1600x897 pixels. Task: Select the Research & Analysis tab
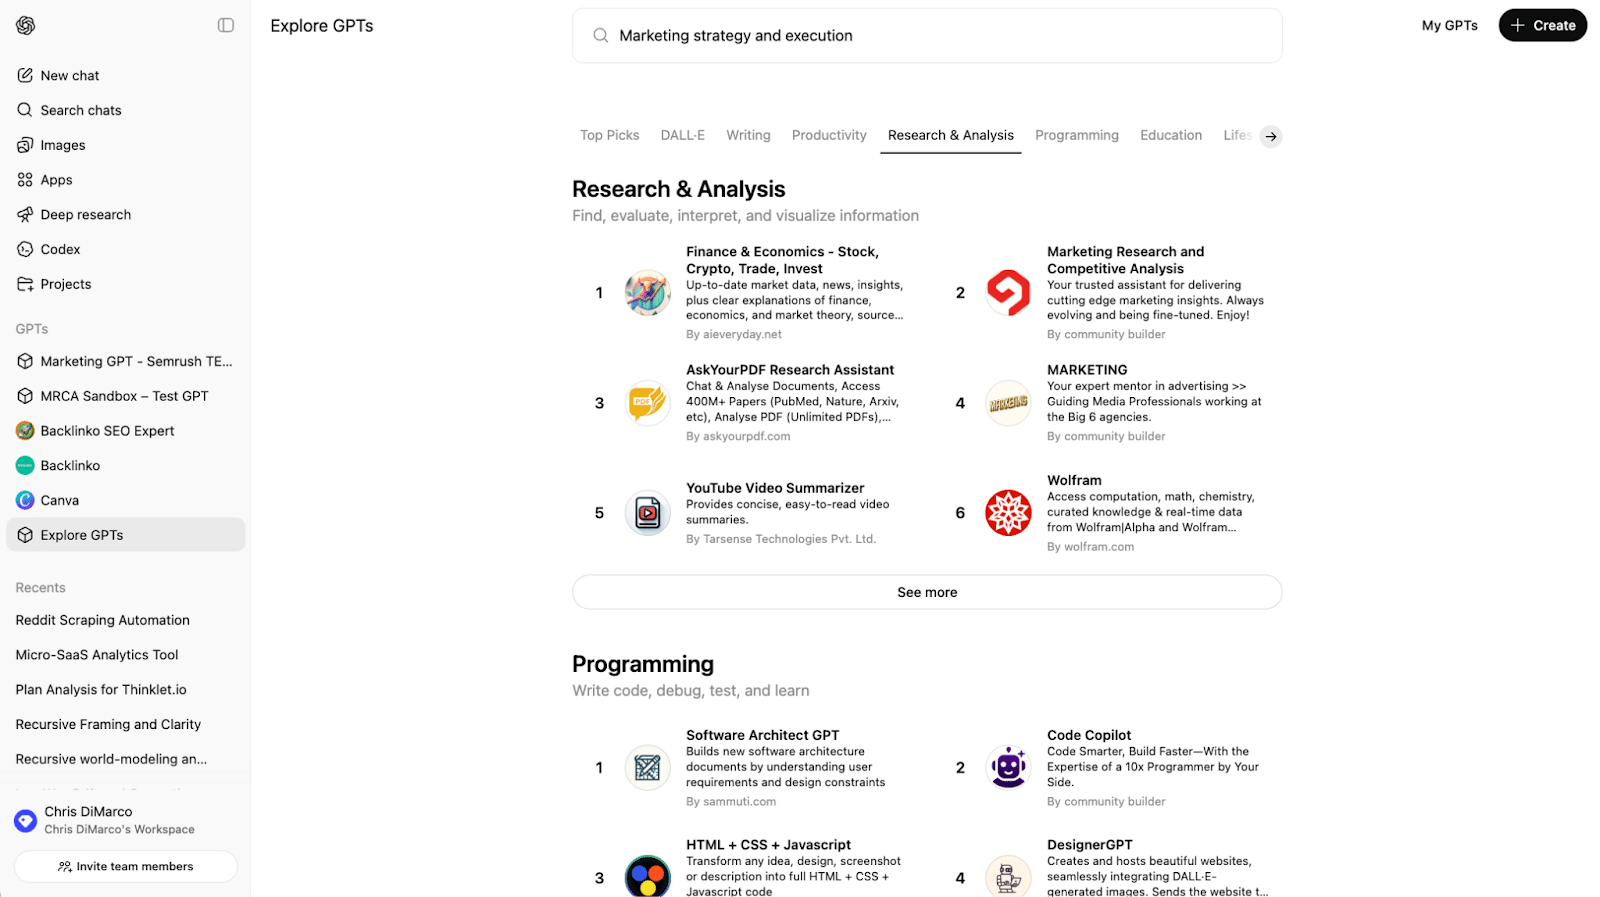click(x=950, y=135)
